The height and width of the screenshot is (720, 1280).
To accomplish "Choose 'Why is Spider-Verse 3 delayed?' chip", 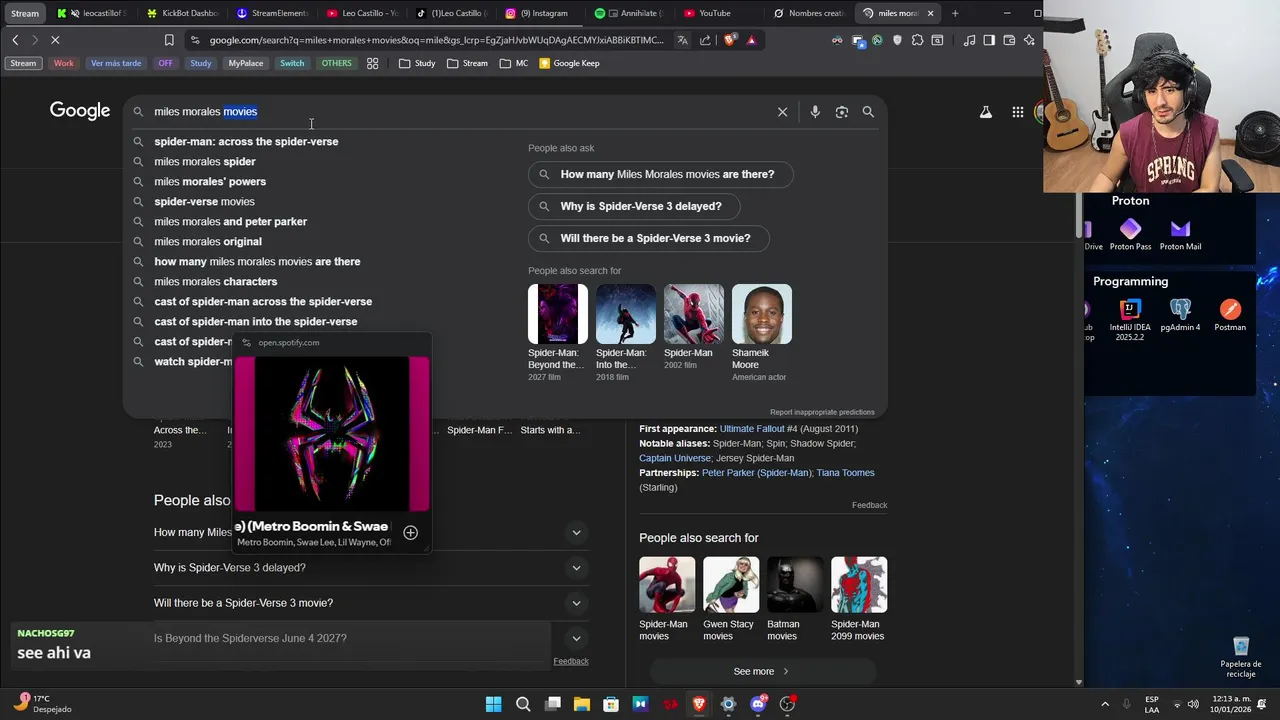I will pos(634,206).
